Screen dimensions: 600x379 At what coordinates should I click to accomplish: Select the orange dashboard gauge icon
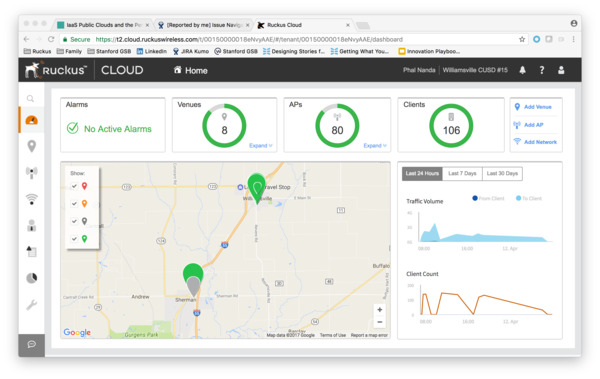(31, 120)
